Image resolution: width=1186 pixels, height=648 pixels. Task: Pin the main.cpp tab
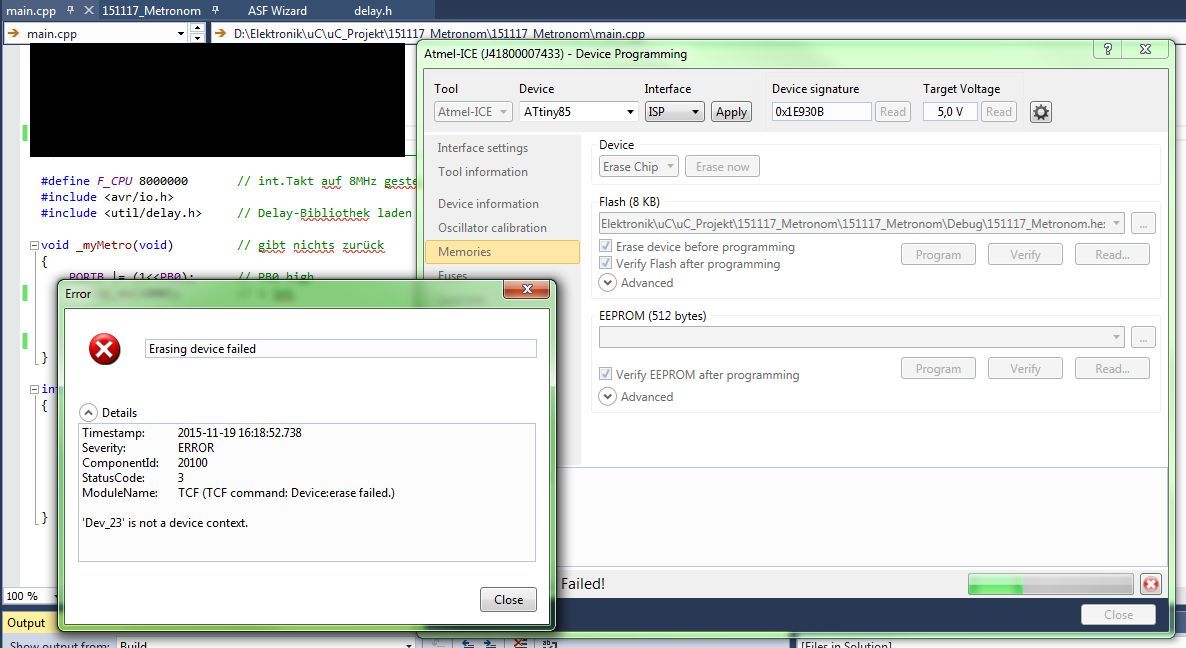[70, 11]
